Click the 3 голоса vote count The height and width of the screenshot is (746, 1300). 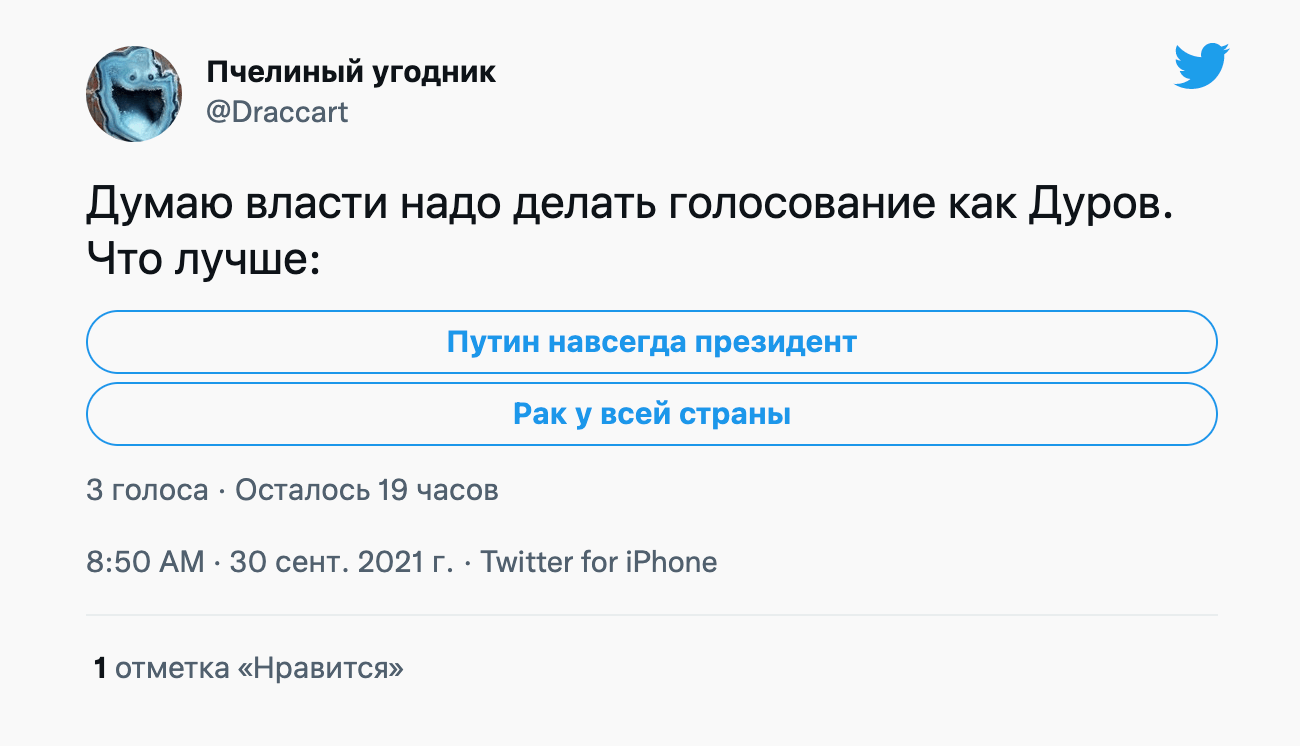pos(147,491)
